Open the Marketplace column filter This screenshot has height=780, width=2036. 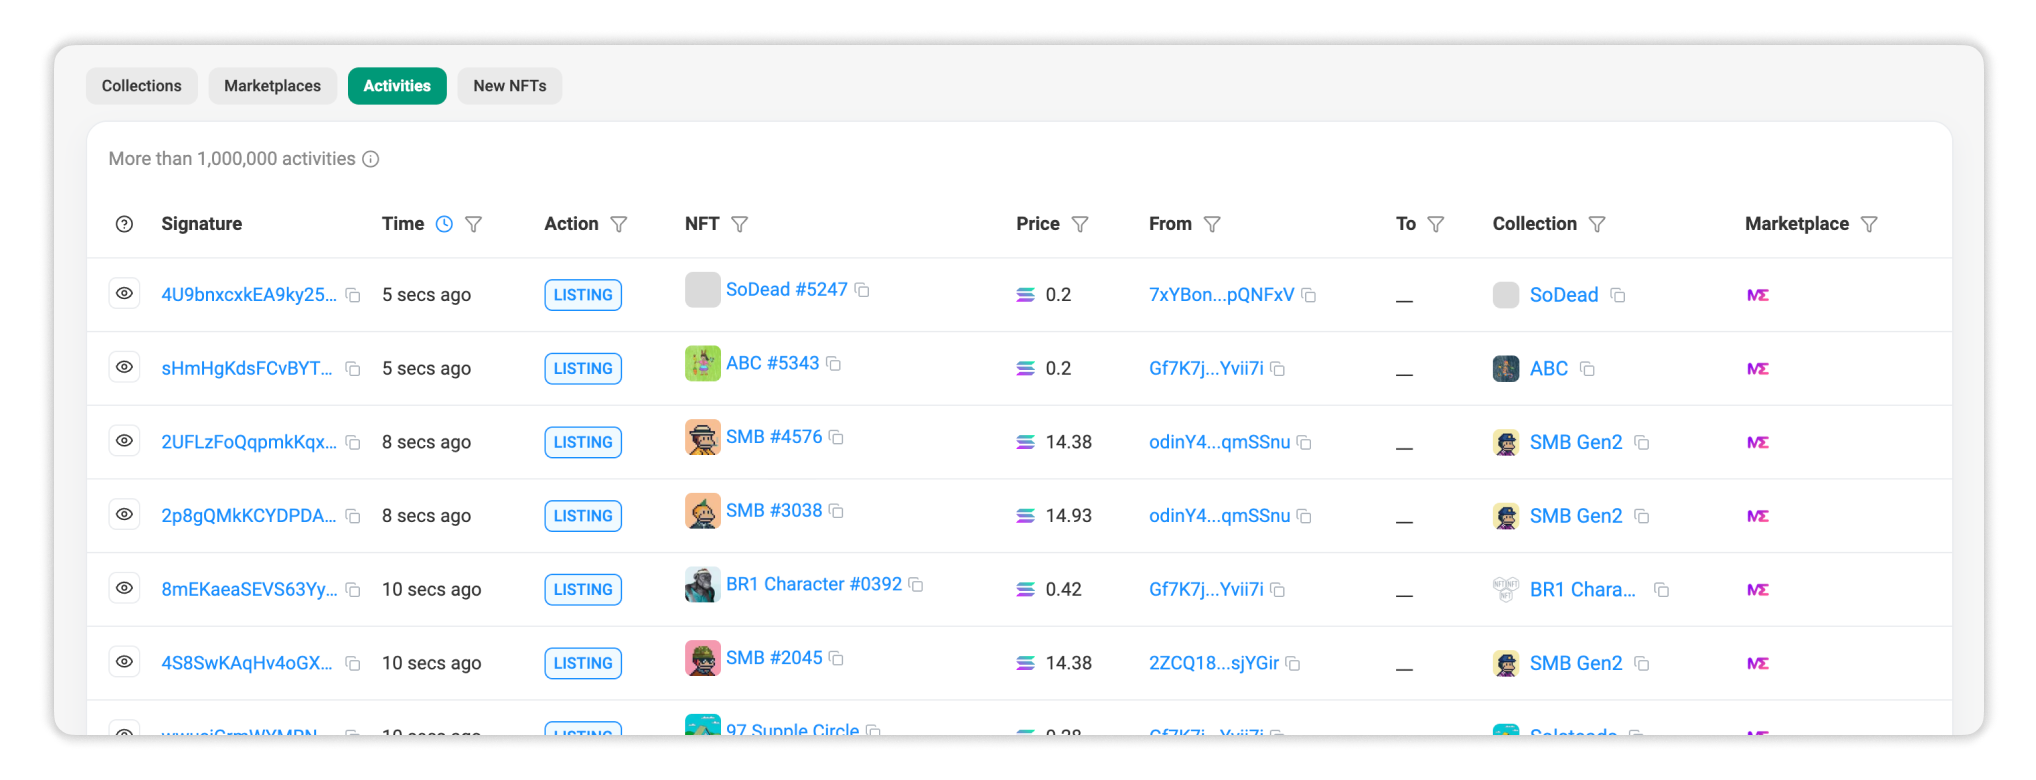pyautogui.click(x=1869, y=224)
